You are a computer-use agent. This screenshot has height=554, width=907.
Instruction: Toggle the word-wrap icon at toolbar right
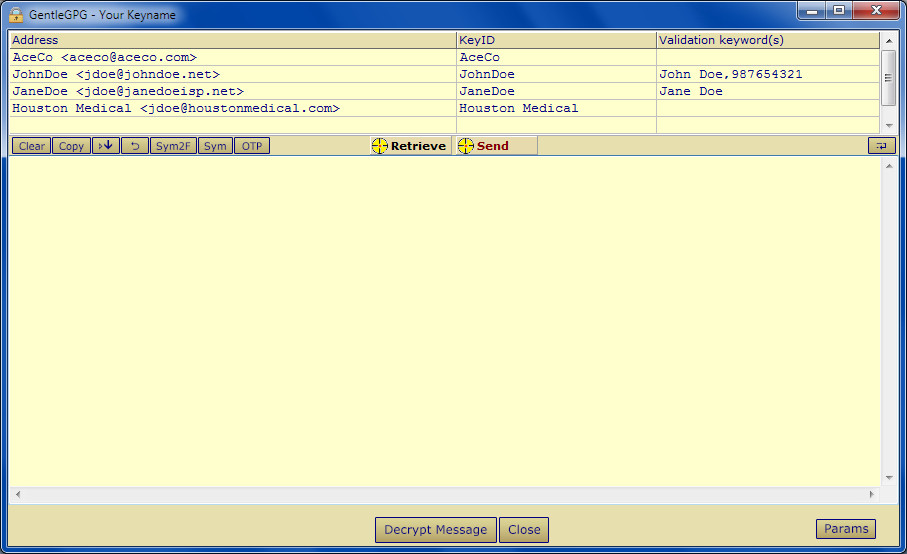pyautogui.click(x=882, y=146)
